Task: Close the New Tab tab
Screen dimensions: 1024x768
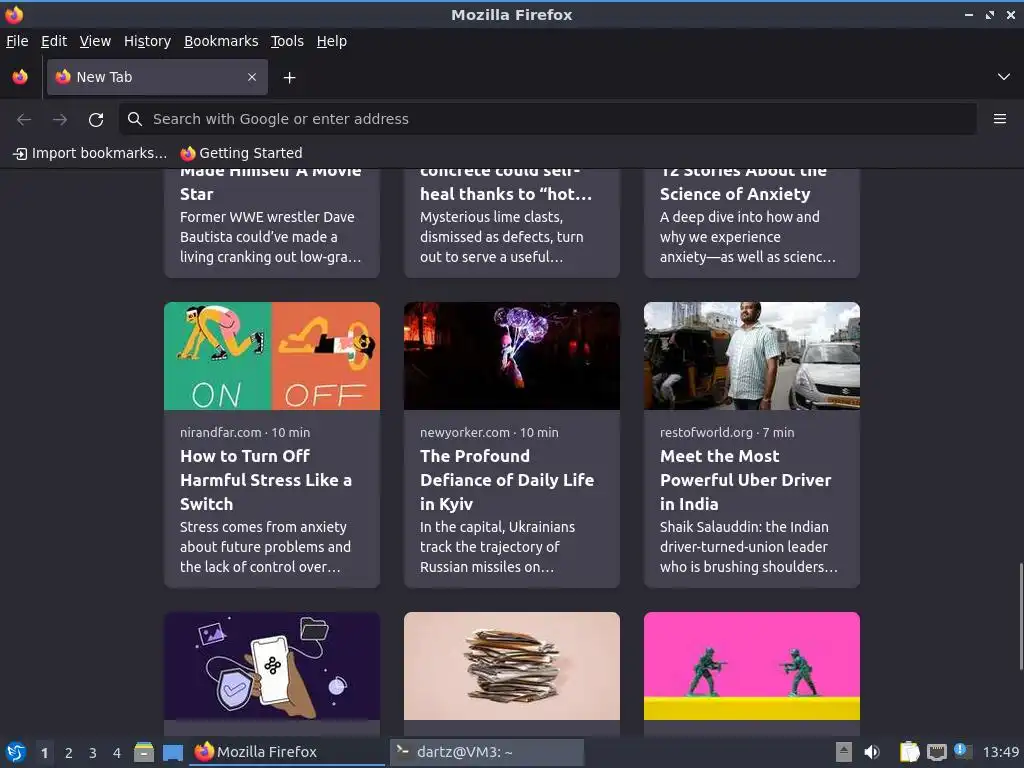Action: pyautogui.click(x=252, y=77)
